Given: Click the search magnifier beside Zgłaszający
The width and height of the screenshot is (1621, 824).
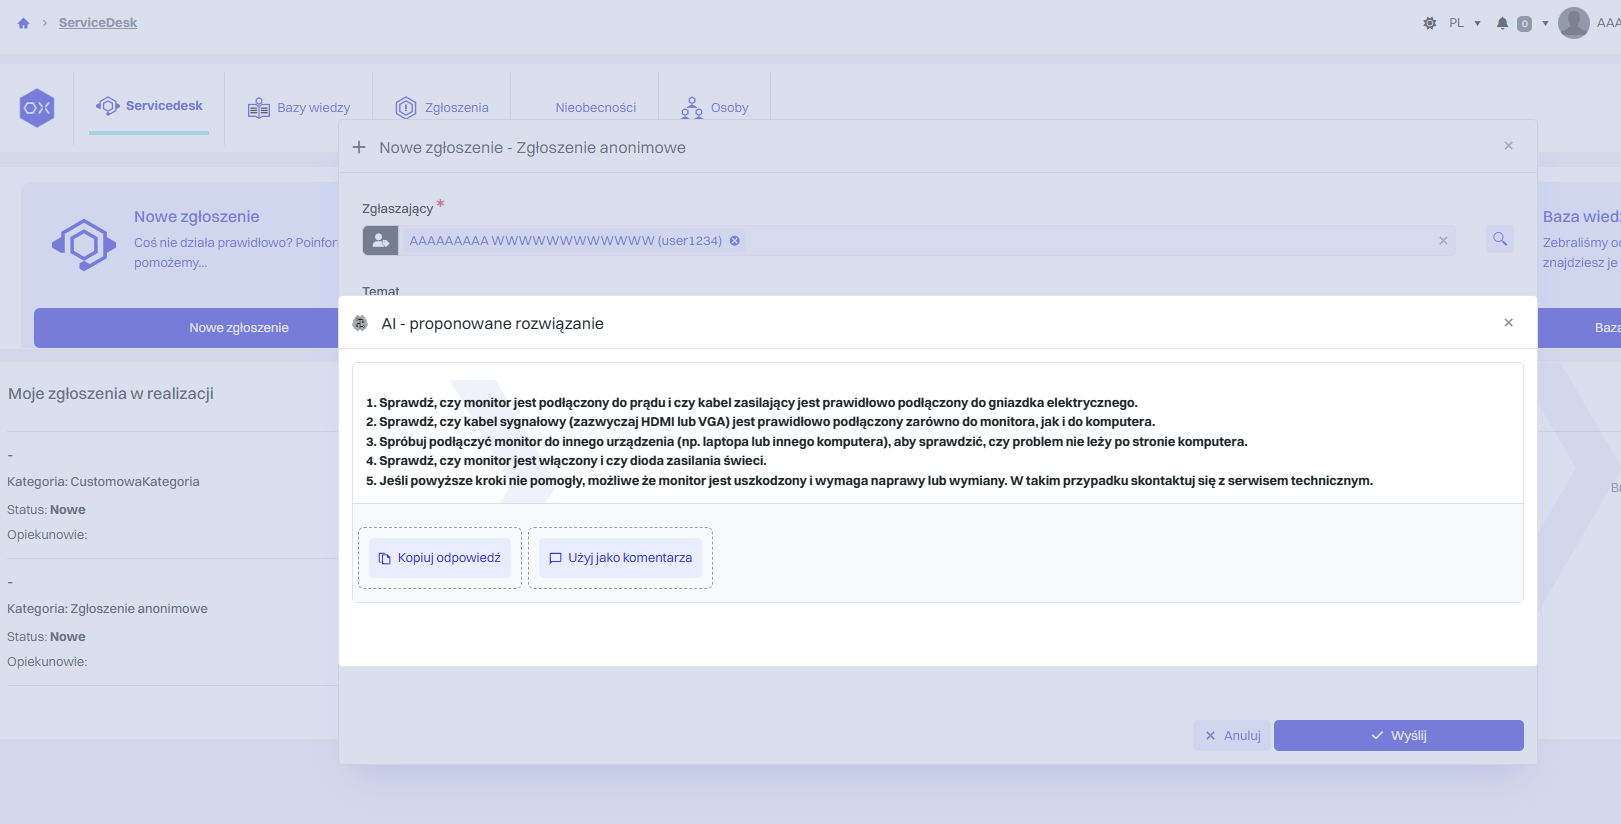Looking at the screenshot, I should [x=1500, y=239].
